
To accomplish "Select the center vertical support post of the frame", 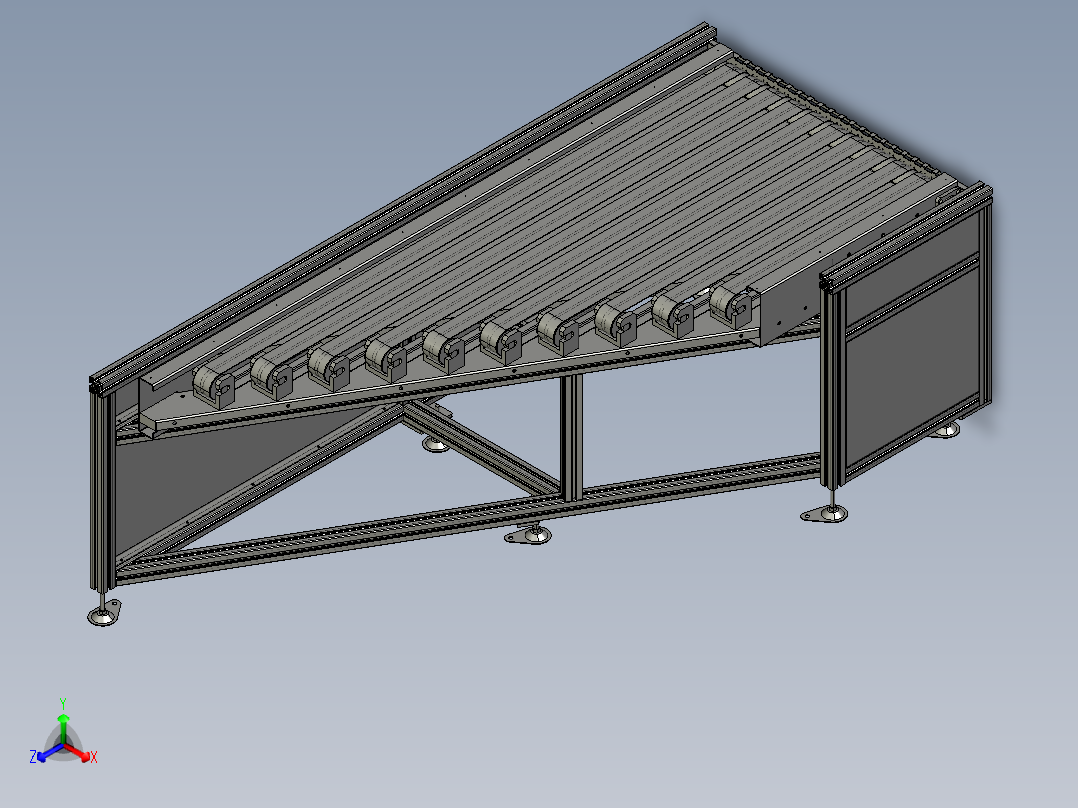I will [571, 437].
